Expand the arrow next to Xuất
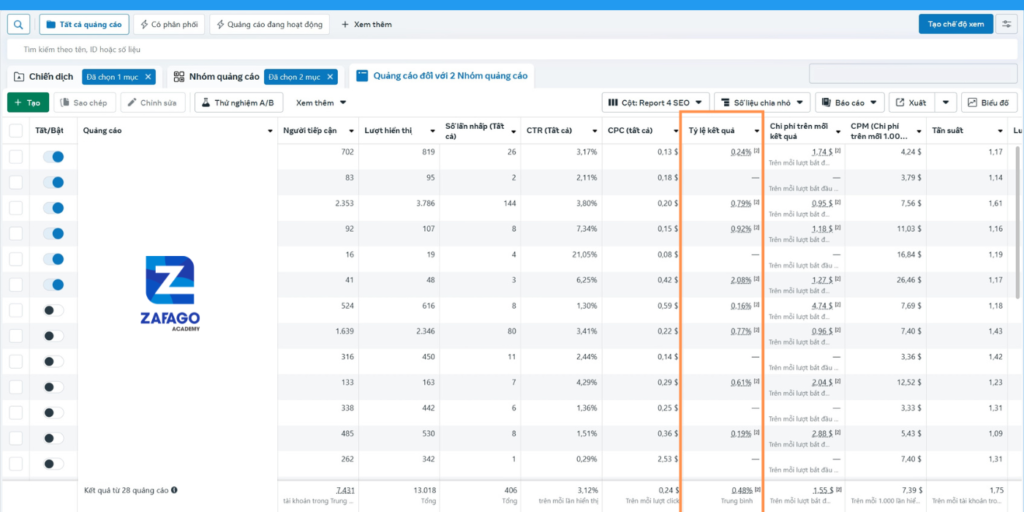This screenshot has height=512, width=1024. 946,103
